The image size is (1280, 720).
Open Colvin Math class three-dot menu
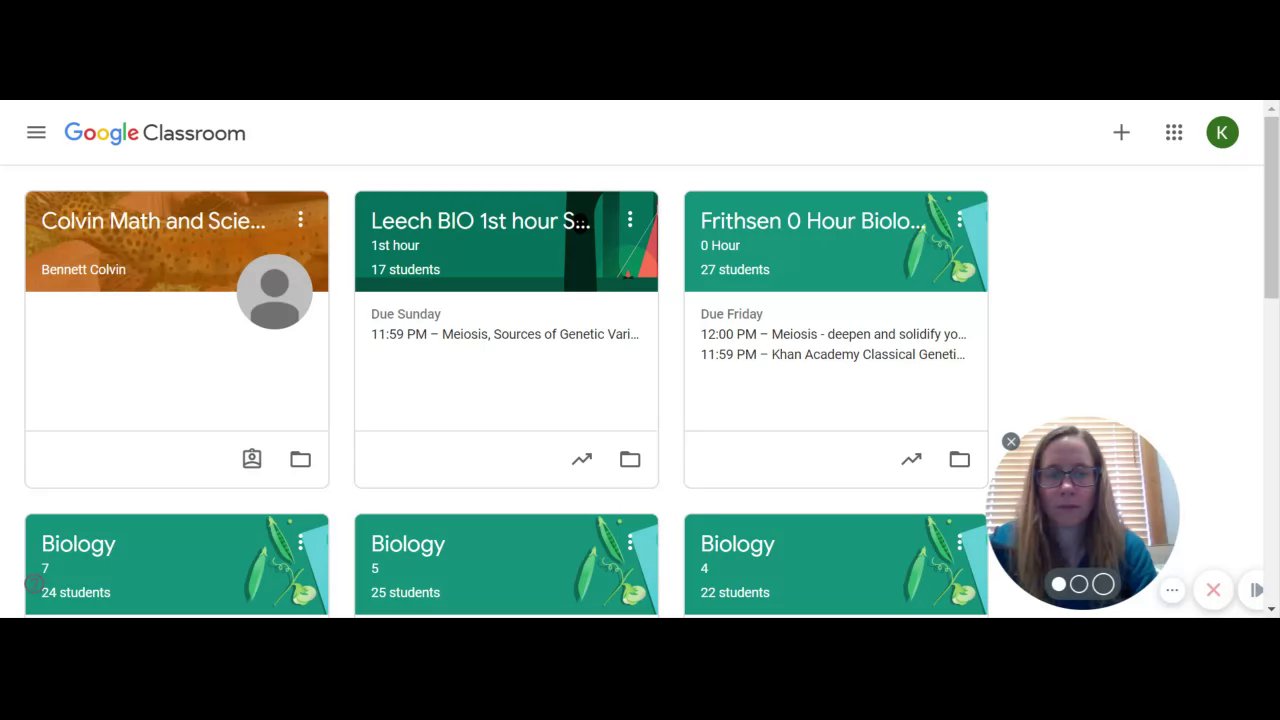point(301,219)
